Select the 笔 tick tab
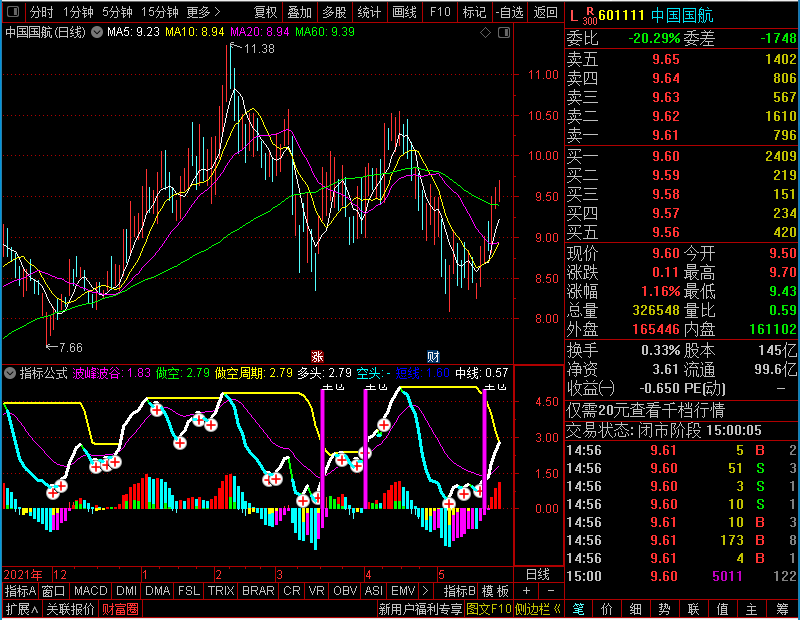This screenshot has width=800, height=620. (579, 609)
